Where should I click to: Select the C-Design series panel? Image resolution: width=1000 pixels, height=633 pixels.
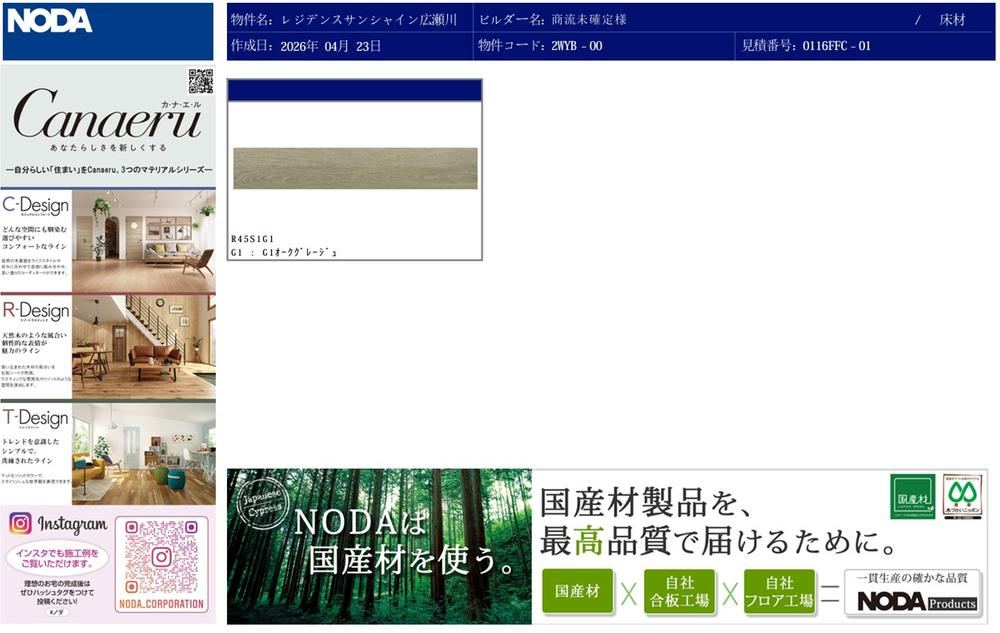[x=108, y=241]
